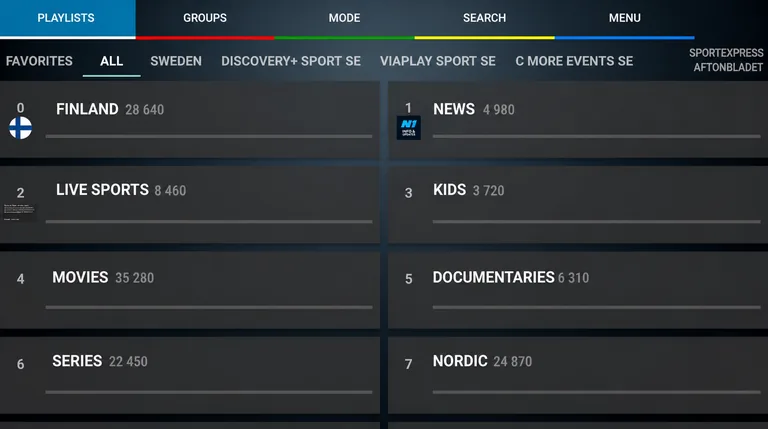Image resolution: width=768 pixels, height=429 pixels.
Task: Open the Live Sports group
Action: pyautogui.click(x=190, y=204)
